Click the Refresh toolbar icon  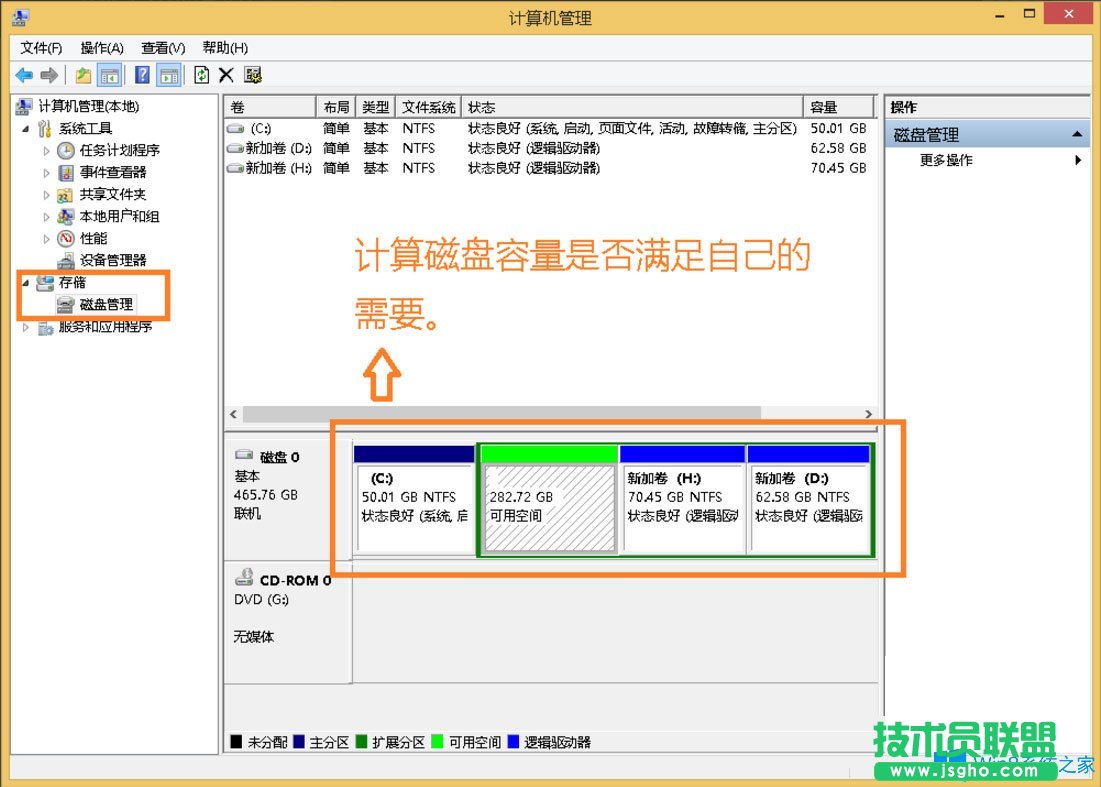click(x=201, y=75)
